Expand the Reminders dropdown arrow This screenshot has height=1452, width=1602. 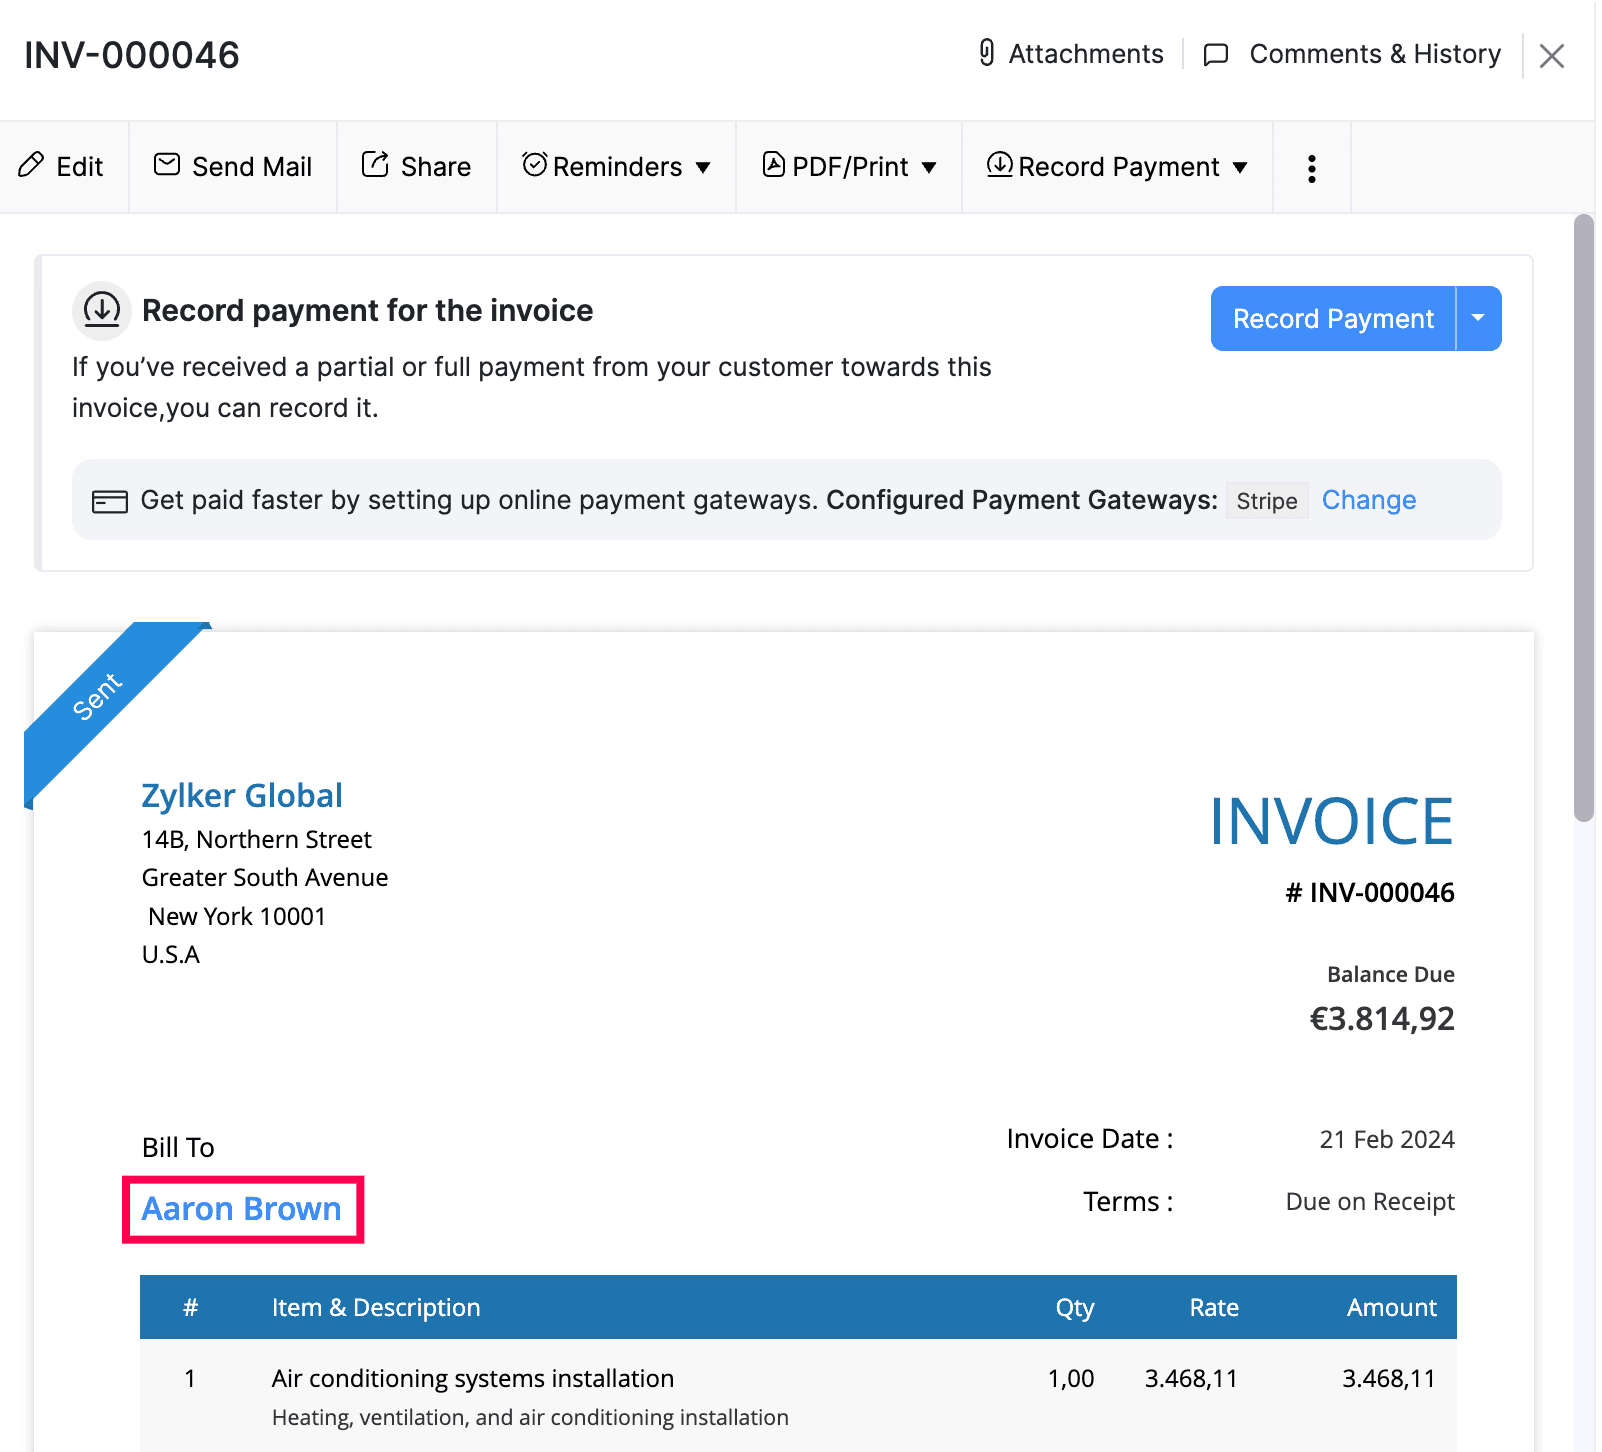(x=704, y=168)
